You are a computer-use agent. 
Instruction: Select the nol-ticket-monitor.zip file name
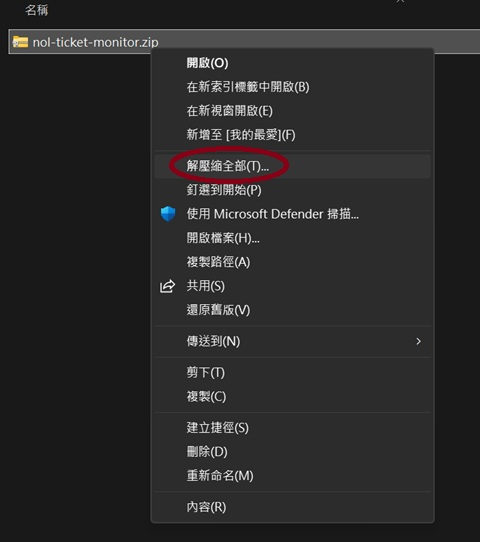click(x=95, y=42)
